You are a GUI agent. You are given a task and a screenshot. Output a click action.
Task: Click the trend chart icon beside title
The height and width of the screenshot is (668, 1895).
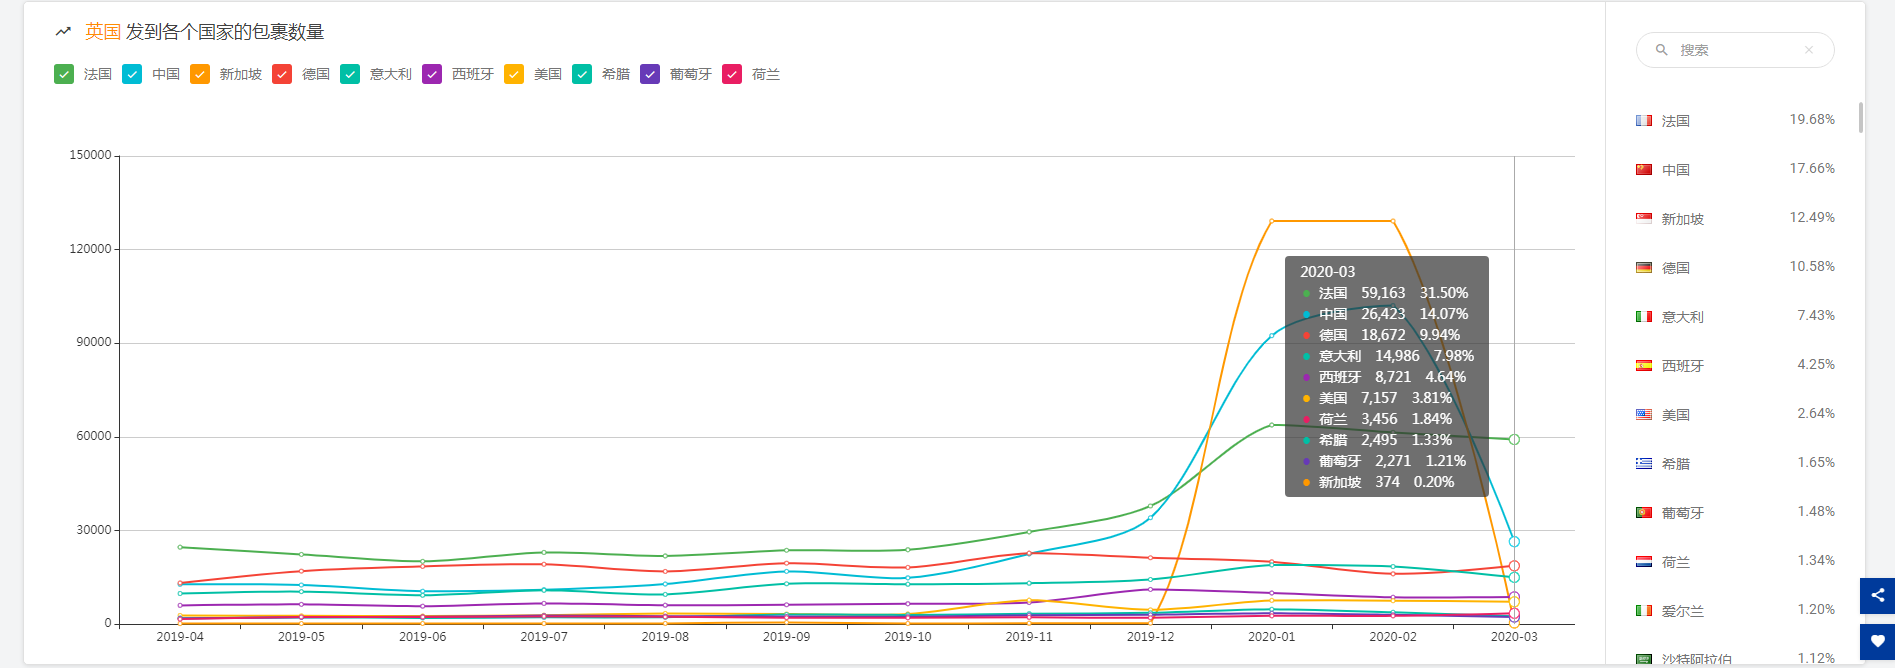coord(63,32)
